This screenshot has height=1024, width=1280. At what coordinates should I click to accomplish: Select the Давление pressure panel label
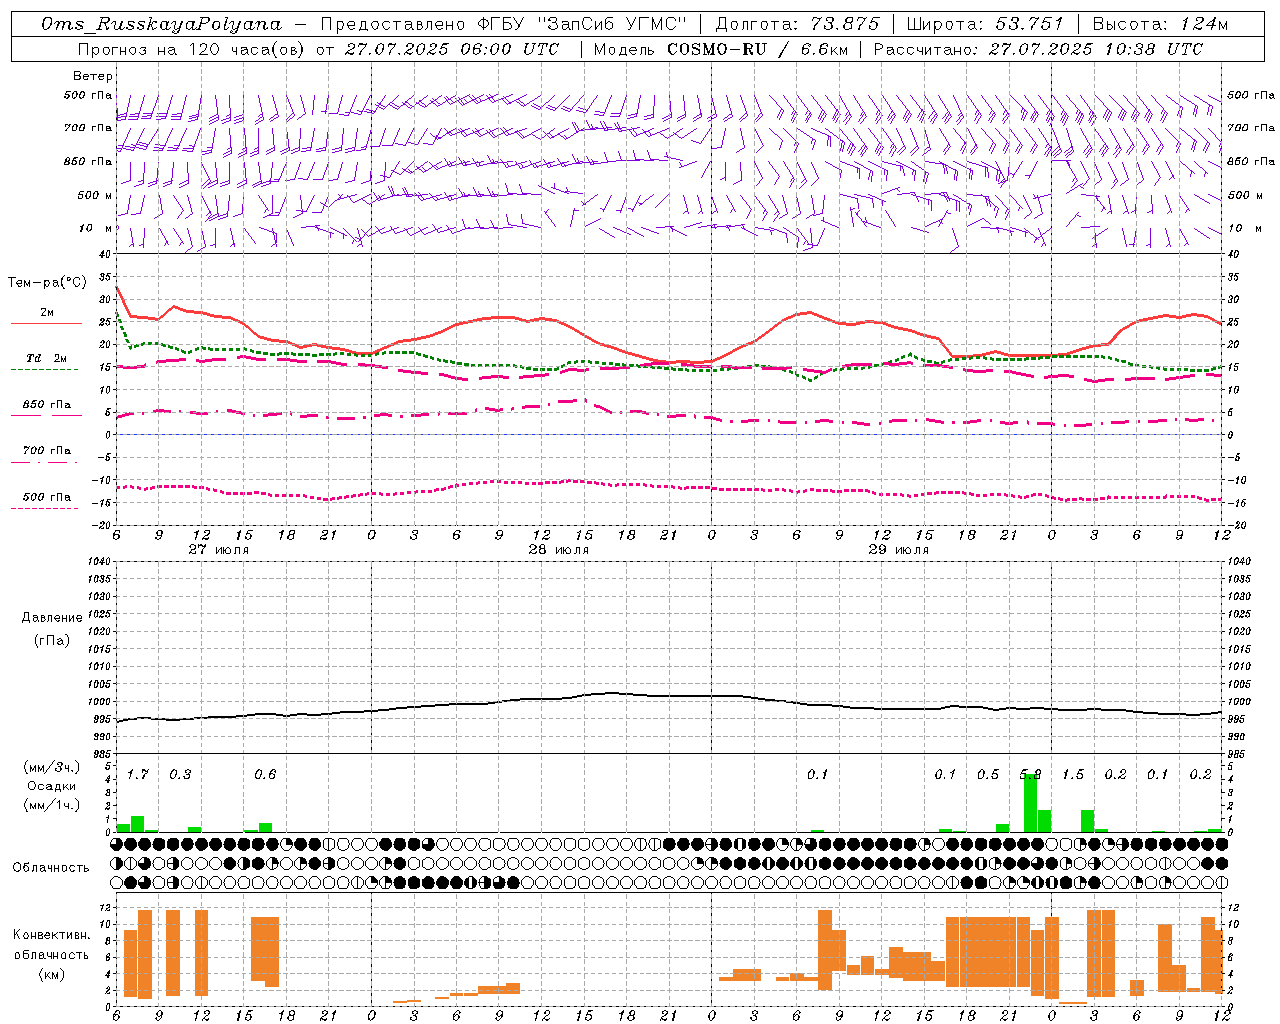(52, 618)
